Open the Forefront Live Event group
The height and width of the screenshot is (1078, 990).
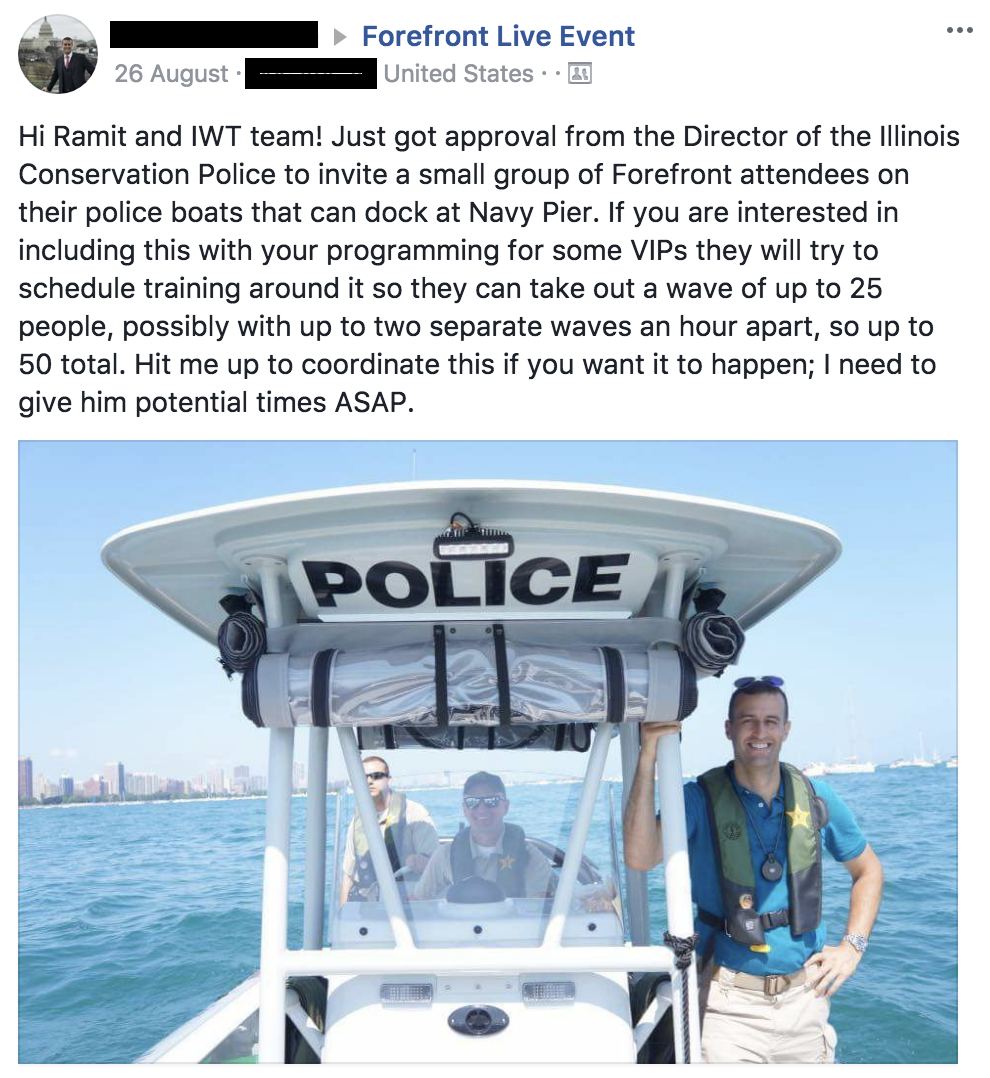point(498,36)
